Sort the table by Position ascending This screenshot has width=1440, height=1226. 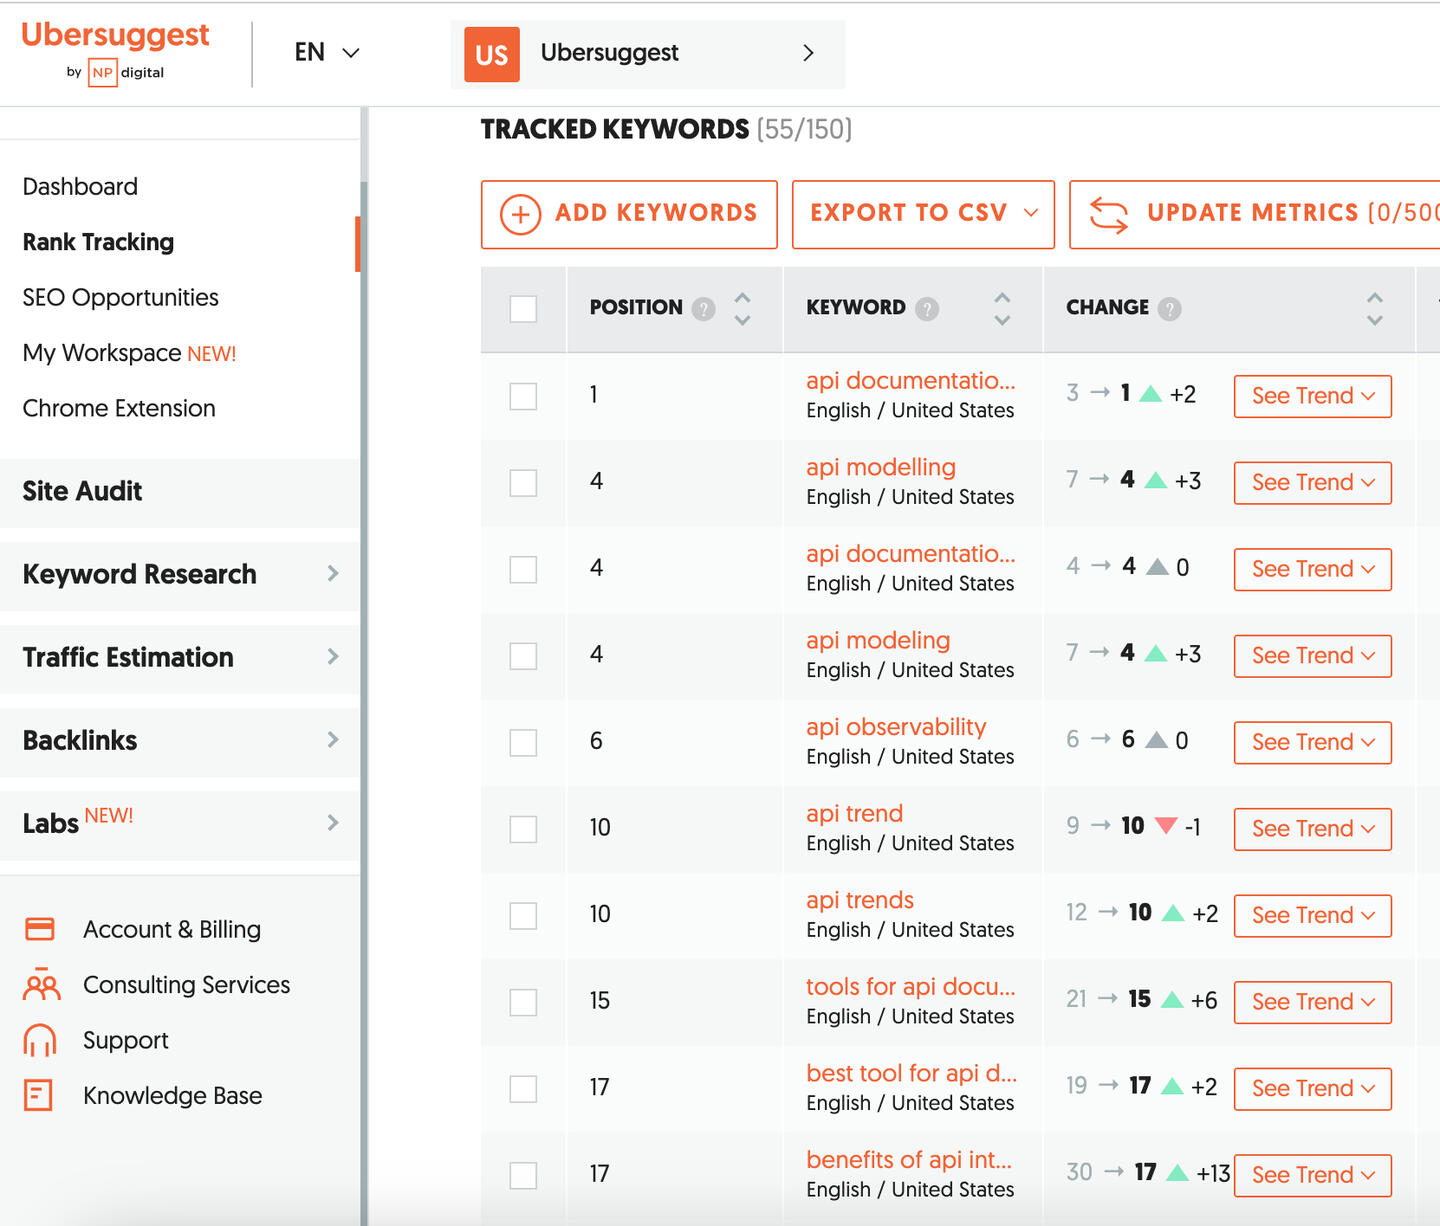click(x=742, y=297)
